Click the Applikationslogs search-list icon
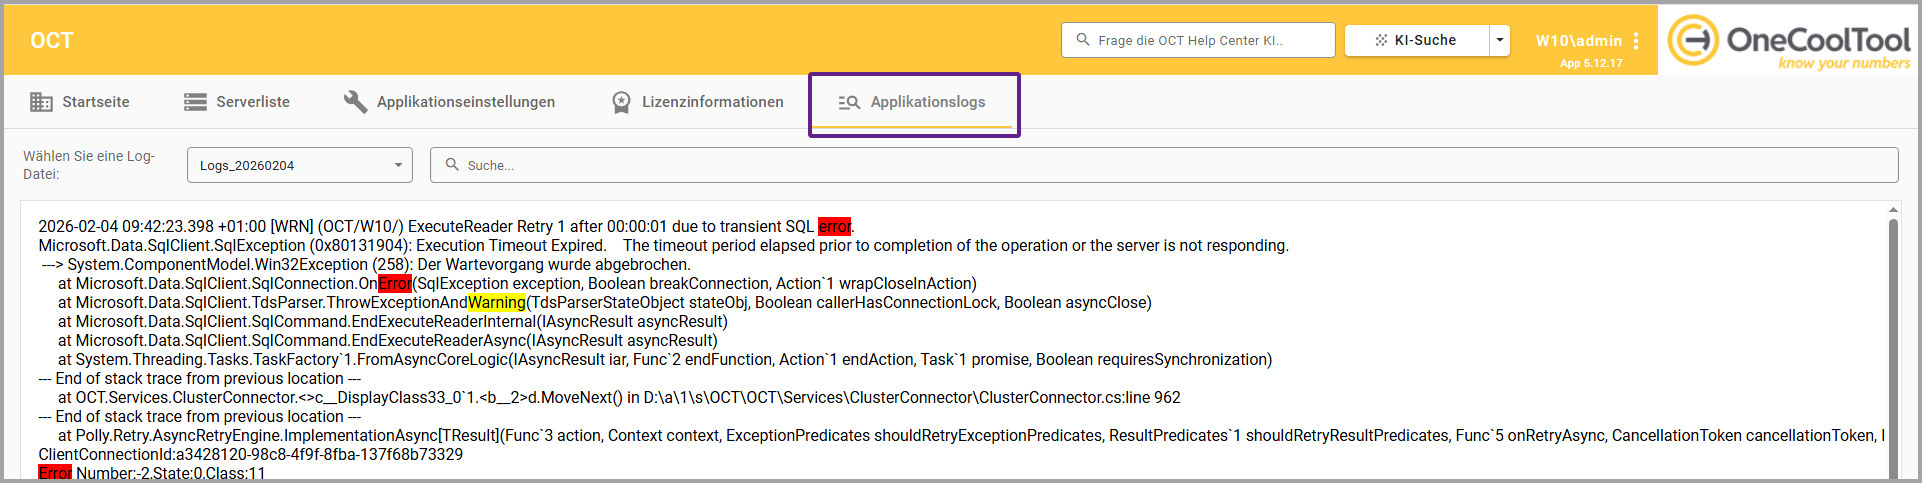1922x483 pixels. click(849, 102)
